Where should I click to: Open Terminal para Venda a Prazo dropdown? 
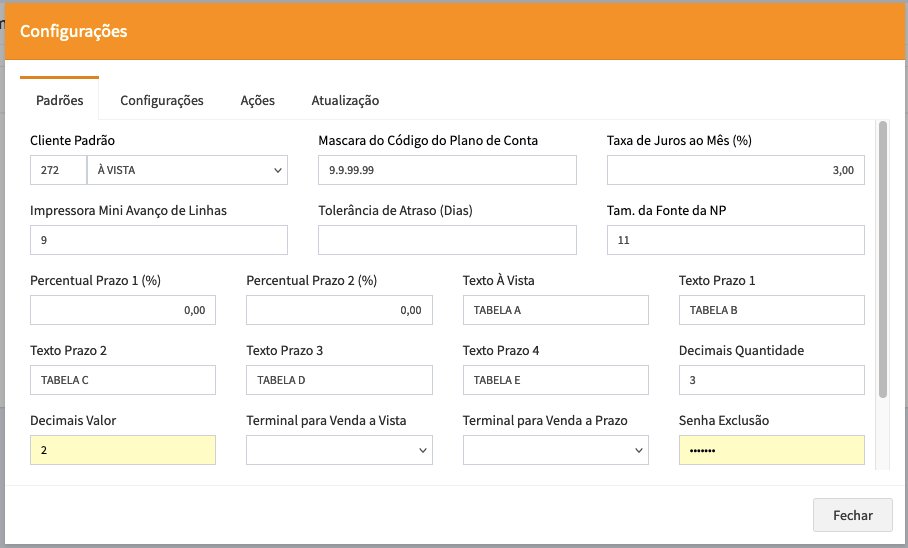555,451
